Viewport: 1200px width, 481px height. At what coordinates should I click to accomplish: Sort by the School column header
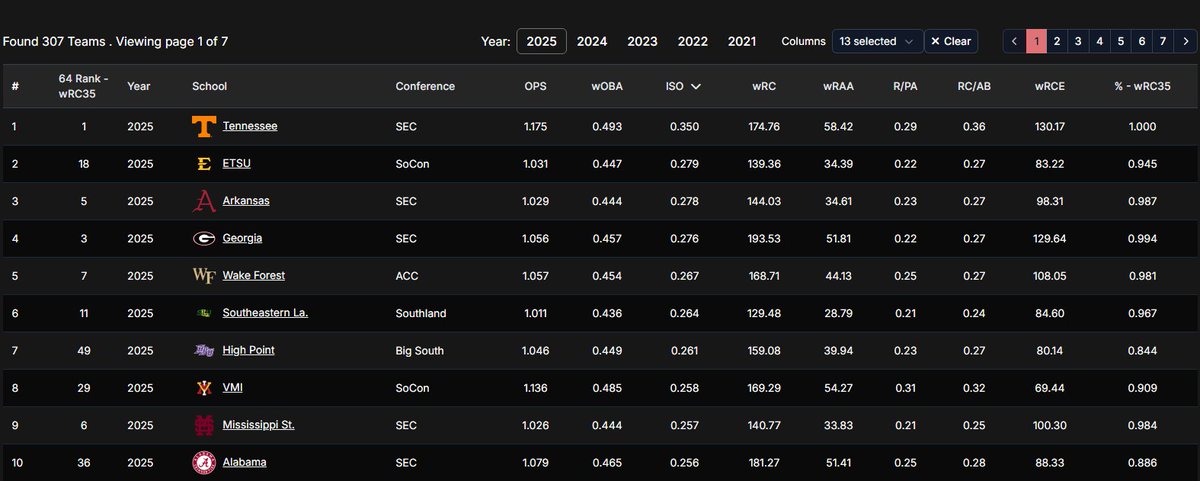pos(209,86)
